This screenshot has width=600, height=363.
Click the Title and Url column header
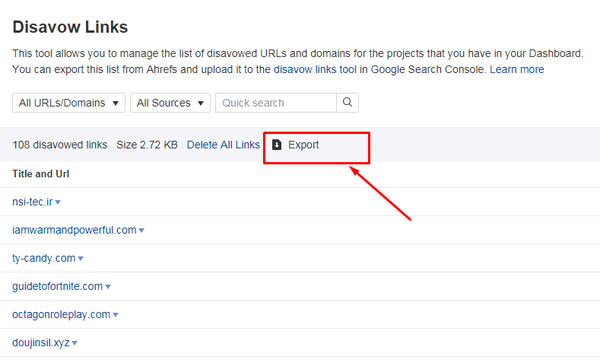tap(41, 174)
